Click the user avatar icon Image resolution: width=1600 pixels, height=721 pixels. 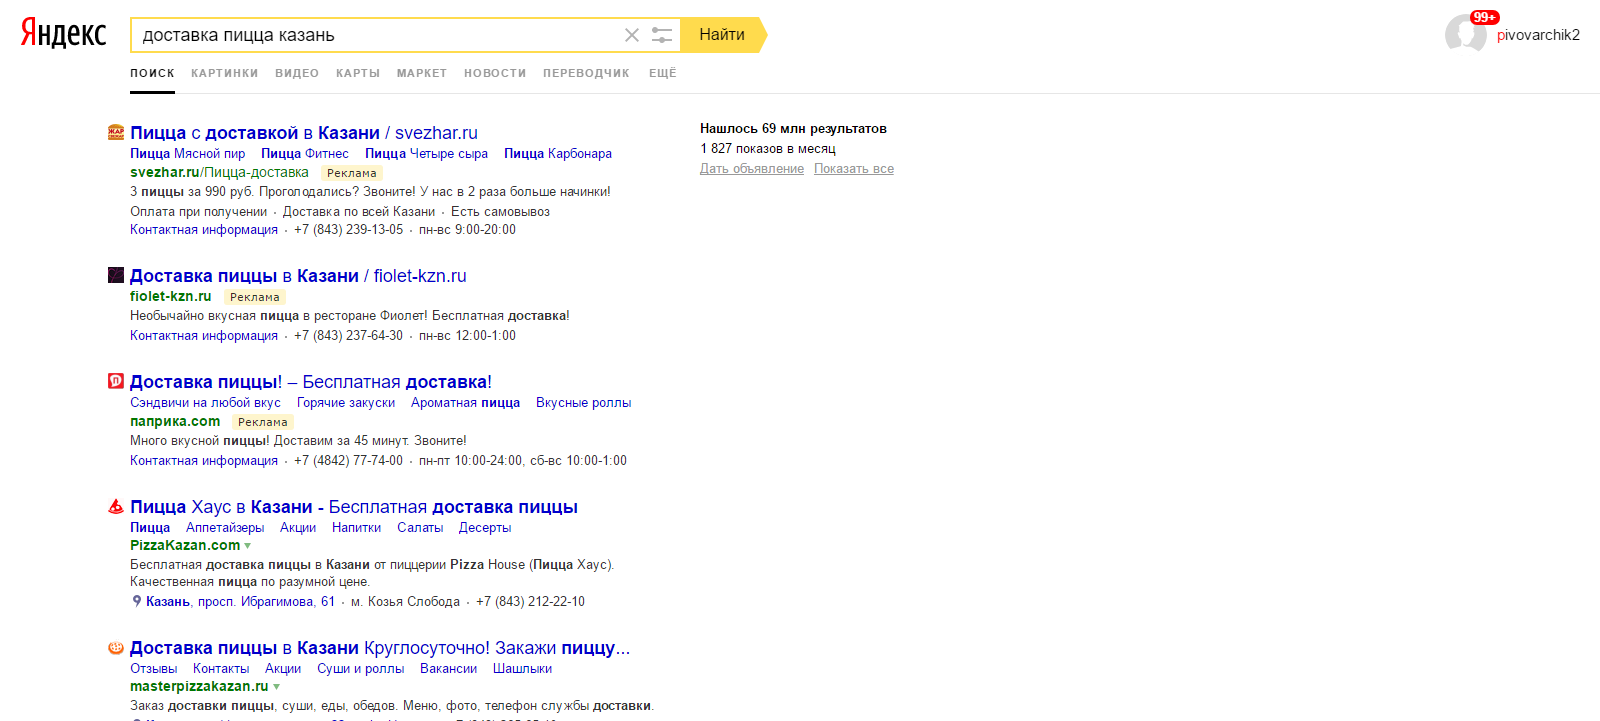[1466, 35]
